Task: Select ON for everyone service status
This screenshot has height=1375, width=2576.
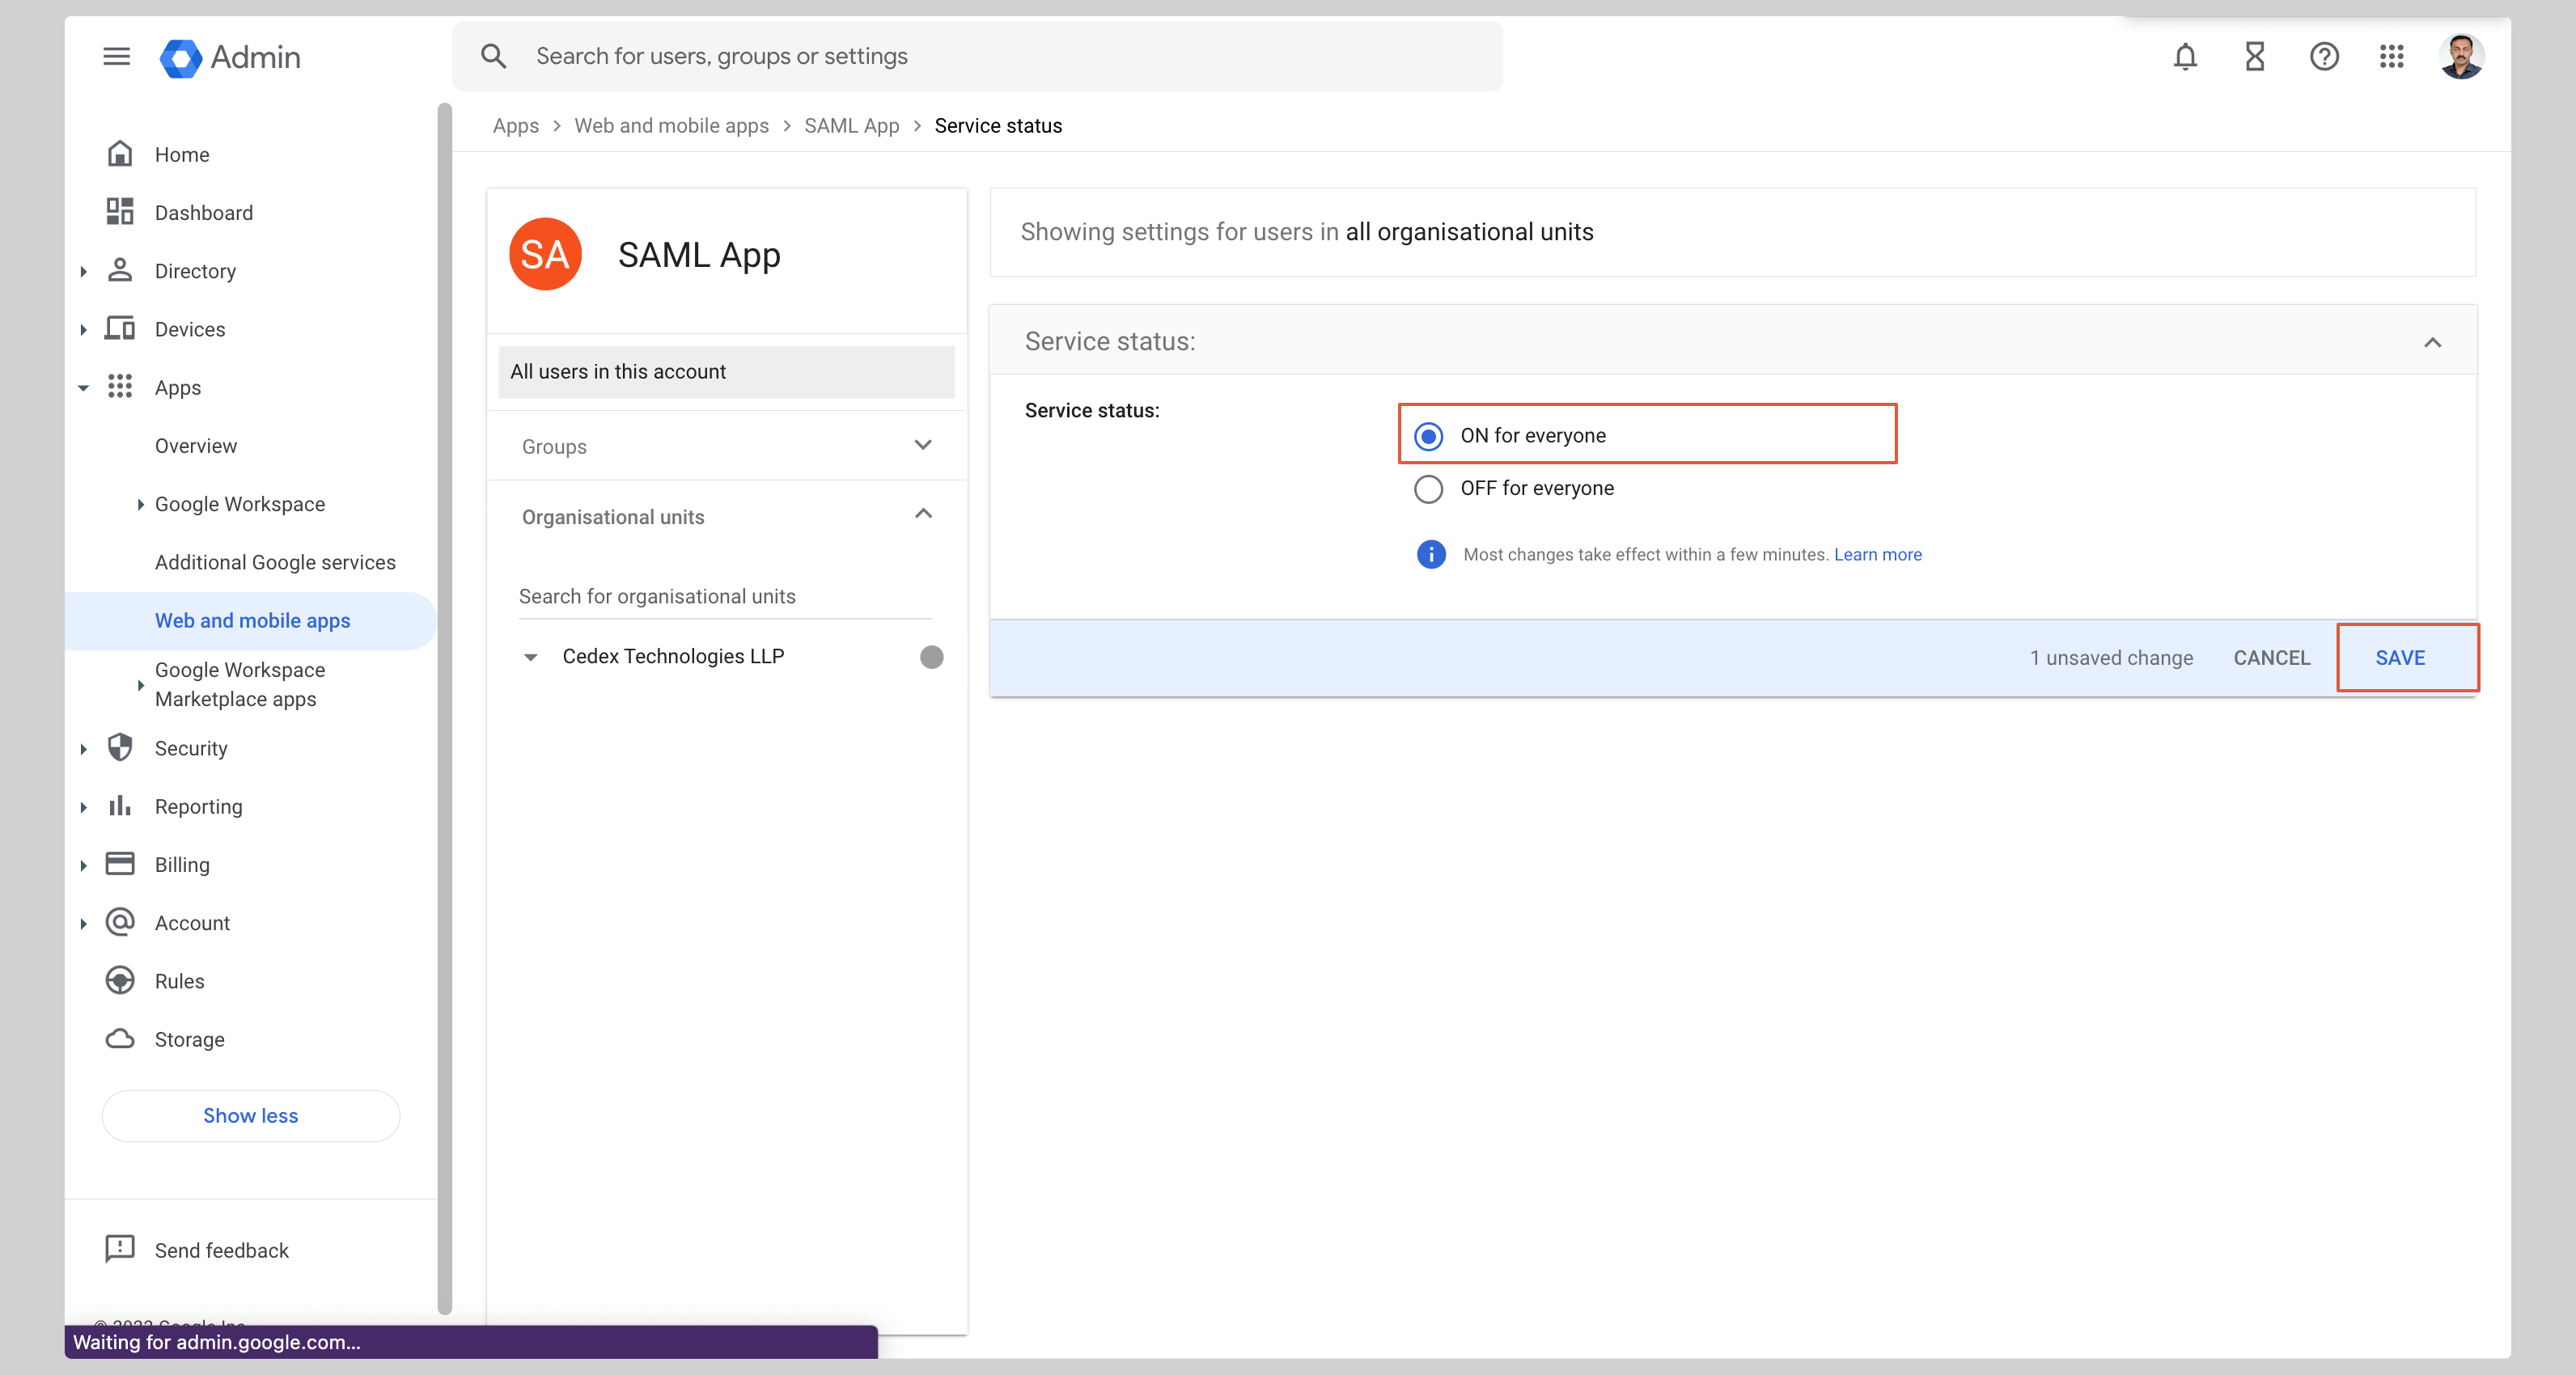Action: pos(1429,435)
